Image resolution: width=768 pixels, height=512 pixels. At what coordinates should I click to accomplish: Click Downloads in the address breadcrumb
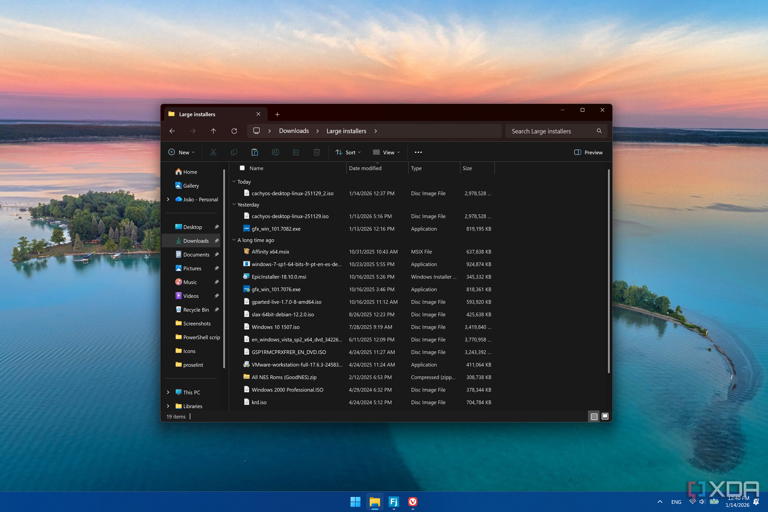pos(293,131)
